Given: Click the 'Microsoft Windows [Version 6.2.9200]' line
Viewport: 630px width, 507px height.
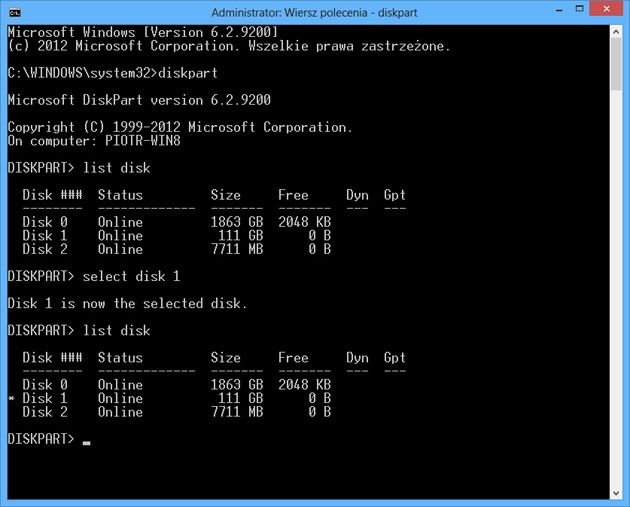Looking at the screenshot, I should pos(143,32).
